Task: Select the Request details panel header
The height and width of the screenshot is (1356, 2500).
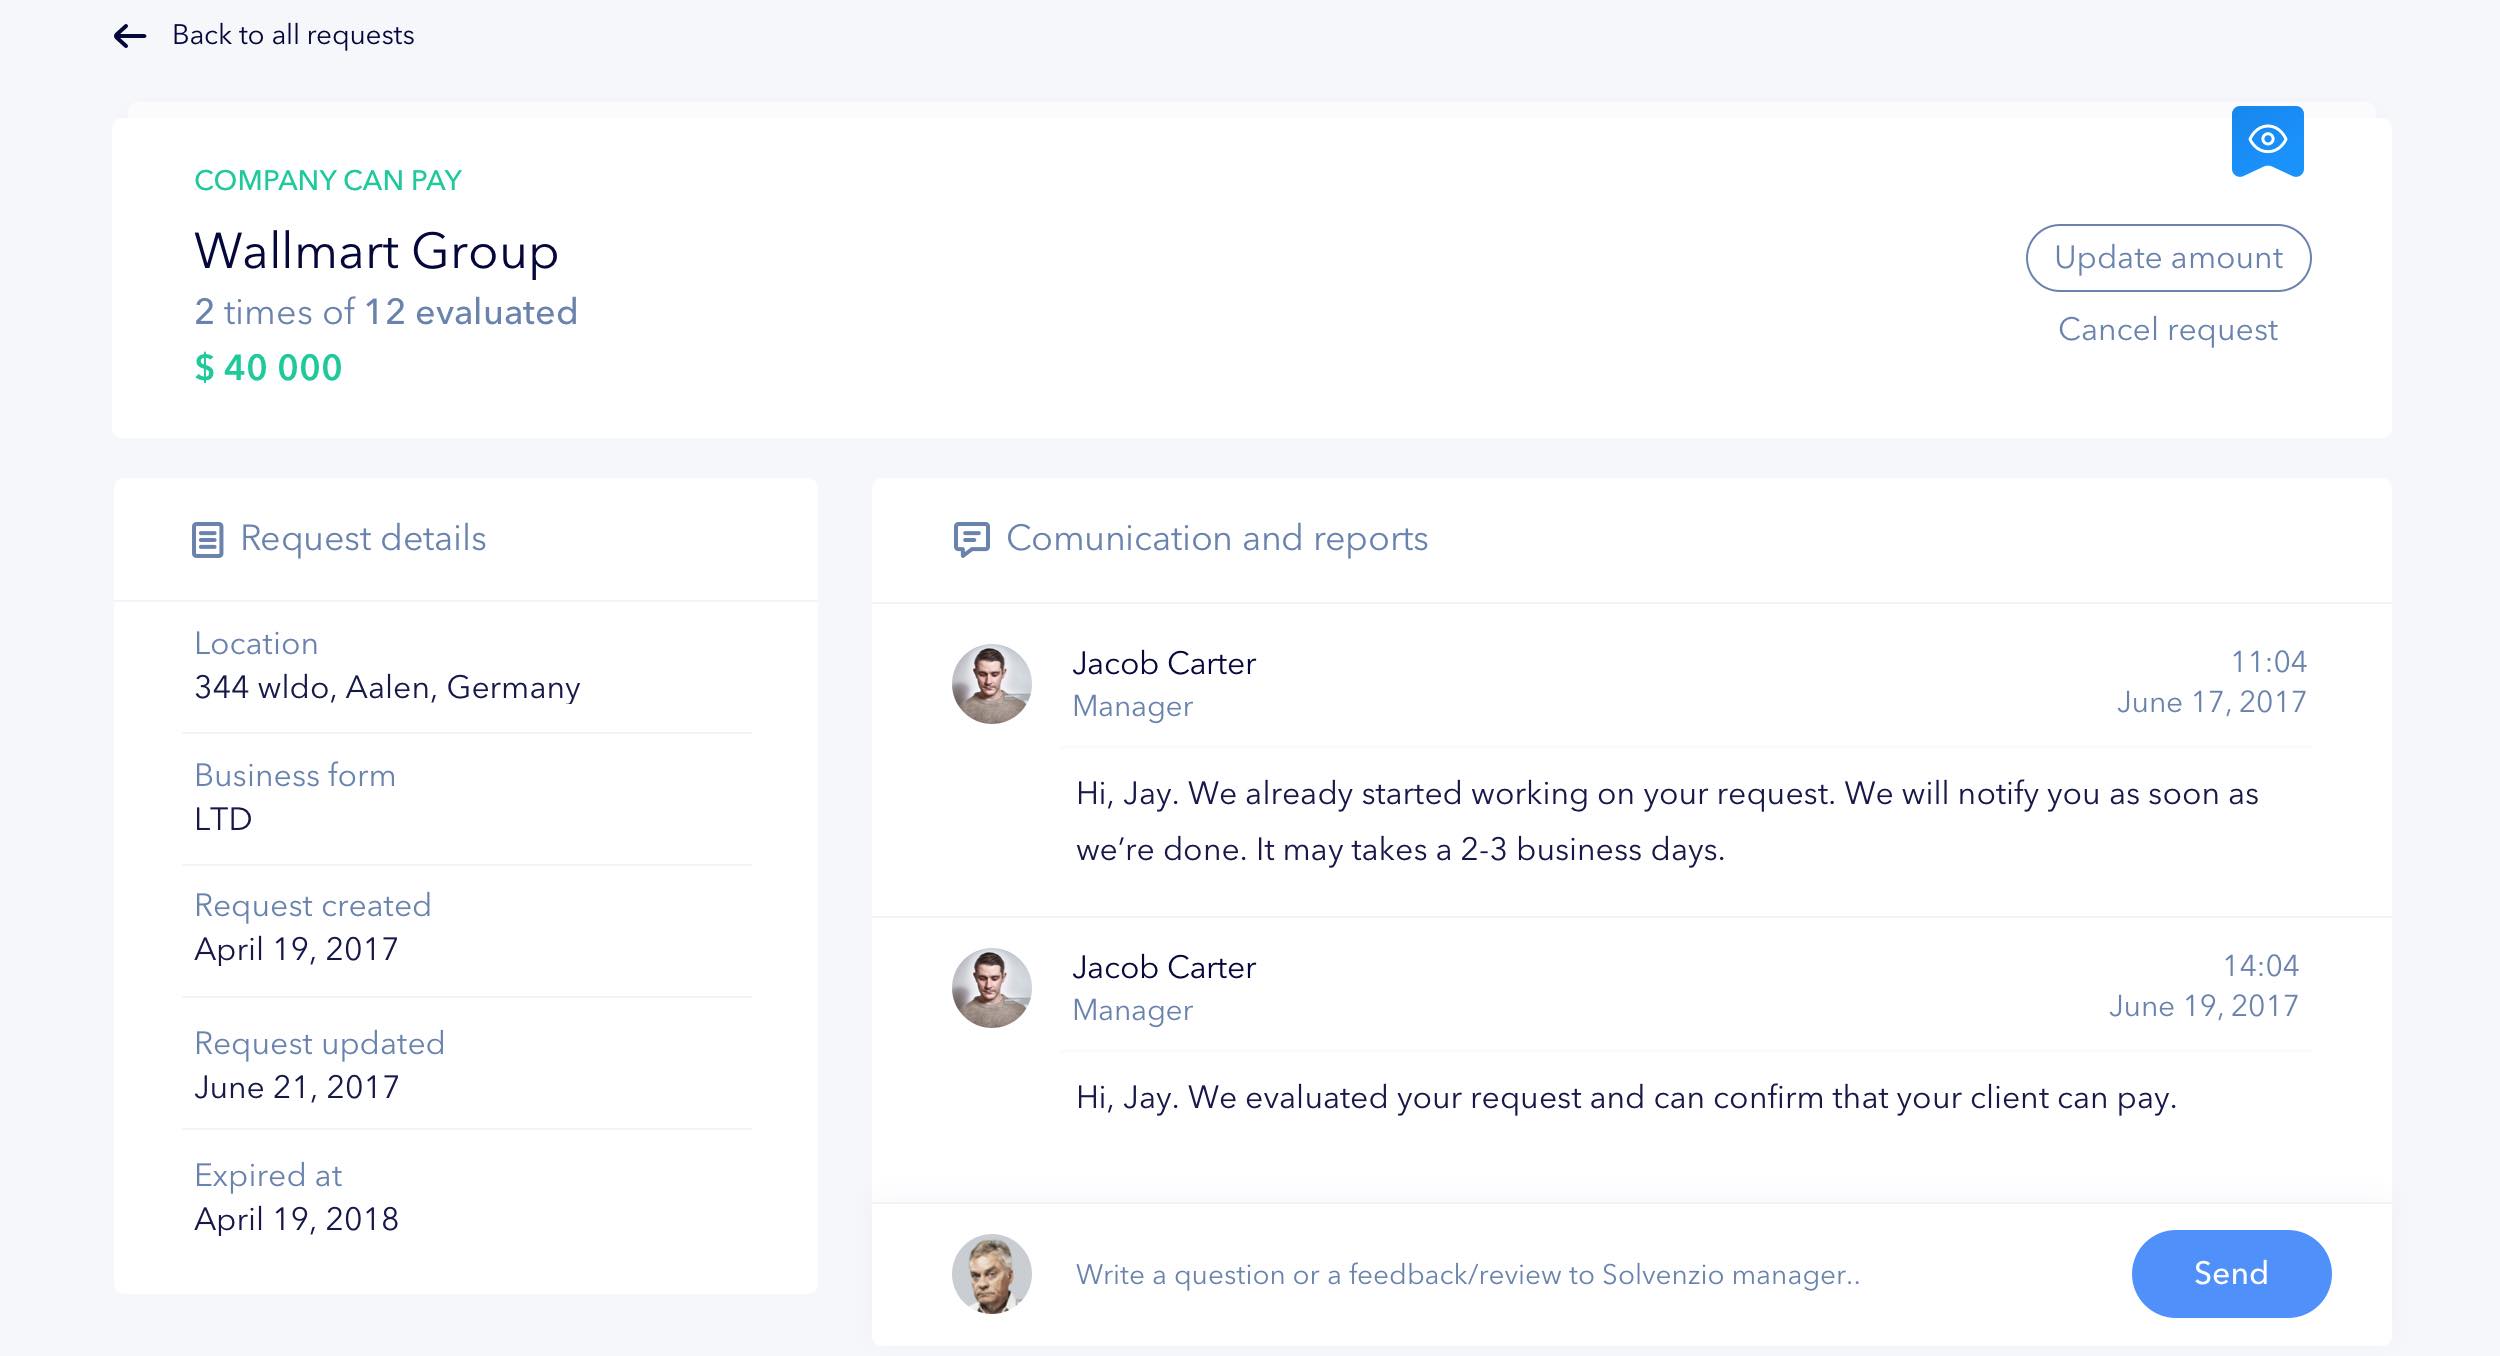Action: click(363, 539)
